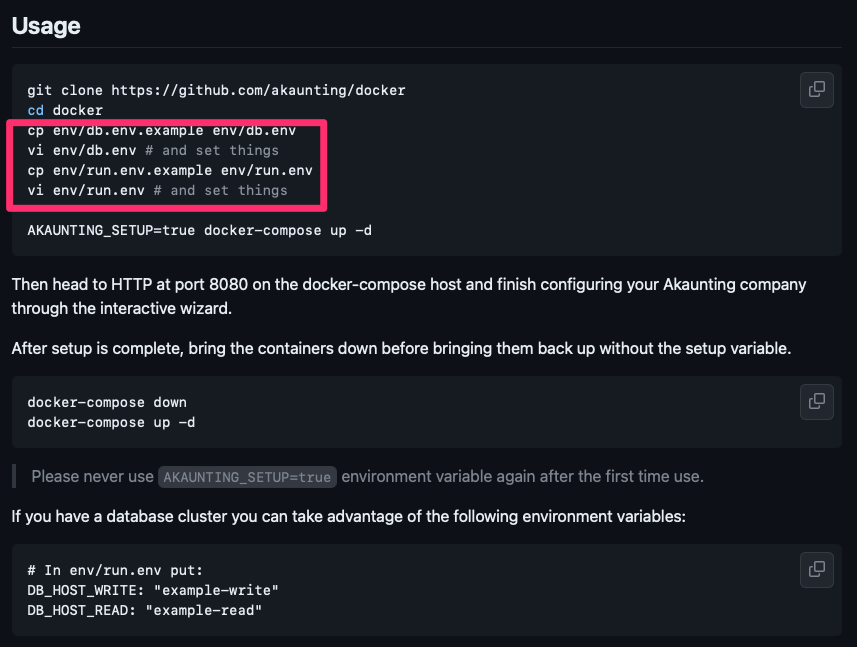
Task: Click the '# In env/run.env put:' comment
Action: coord(115,570)
